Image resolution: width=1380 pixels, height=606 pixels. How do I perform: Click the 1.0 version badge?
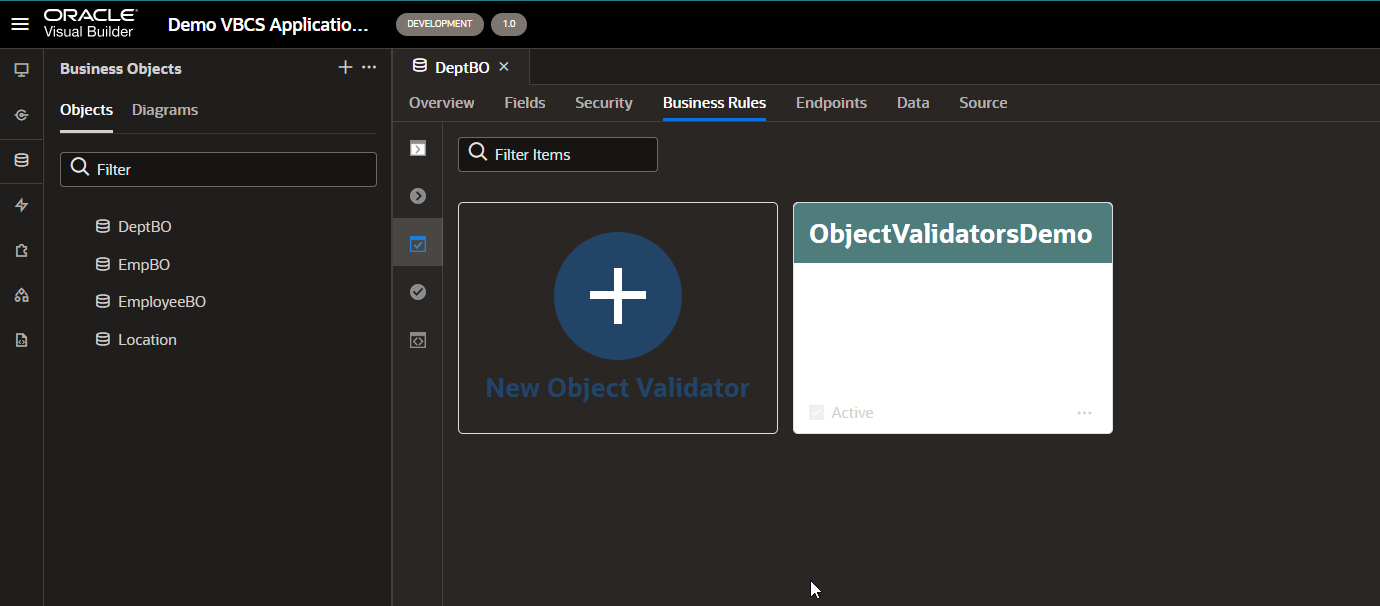tap(509, 24)
